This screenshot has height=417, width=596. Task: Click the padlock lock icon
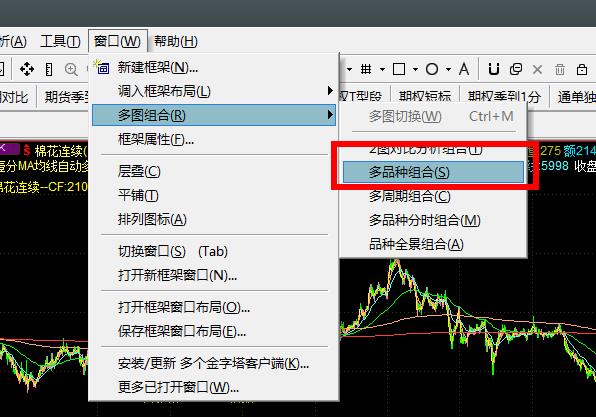582,69
